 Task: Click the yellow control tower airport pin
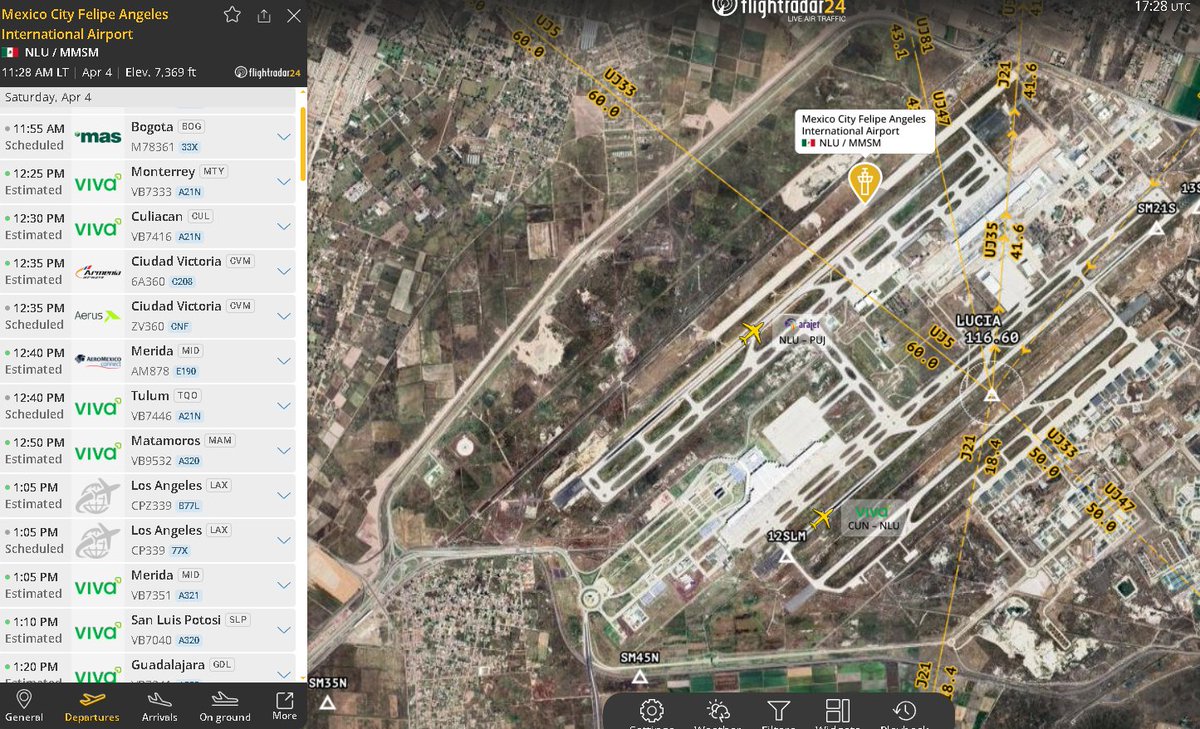coord(864,183)
